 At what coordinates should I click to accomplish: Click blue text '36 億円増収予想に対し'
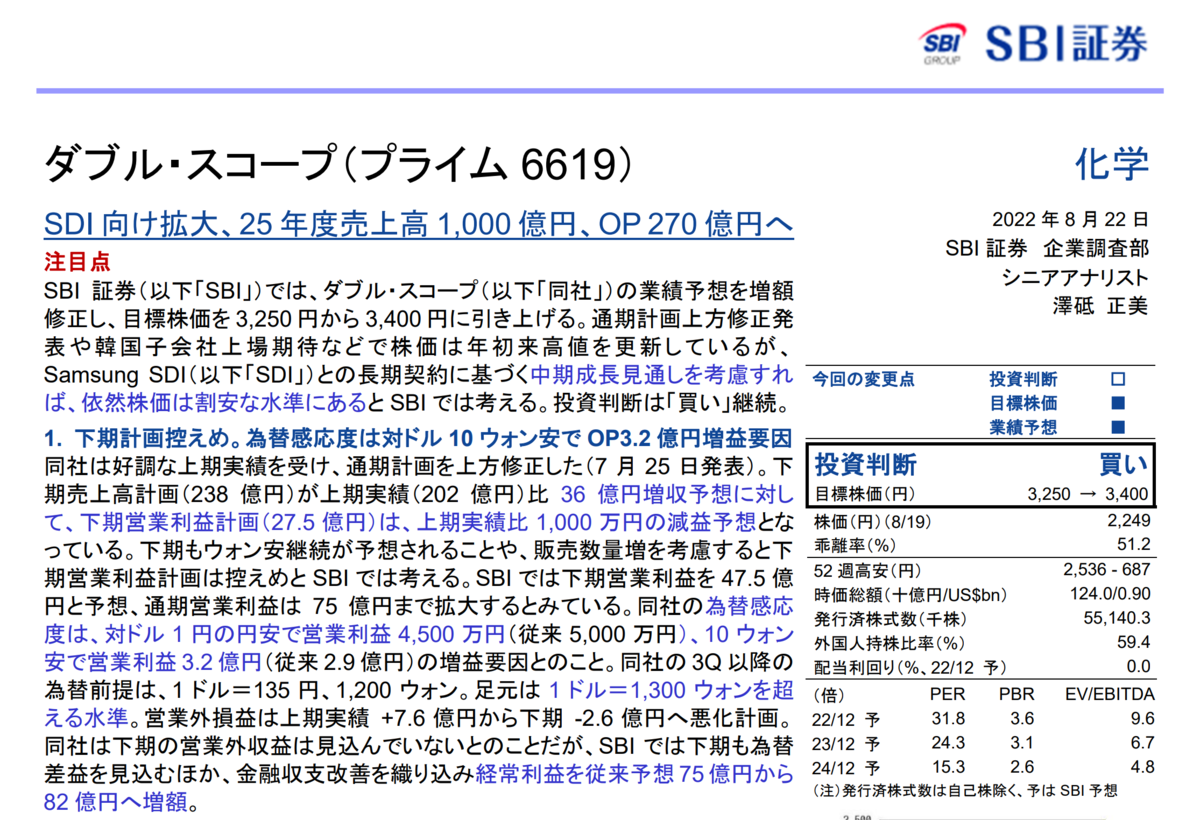[x=677, y=494]
